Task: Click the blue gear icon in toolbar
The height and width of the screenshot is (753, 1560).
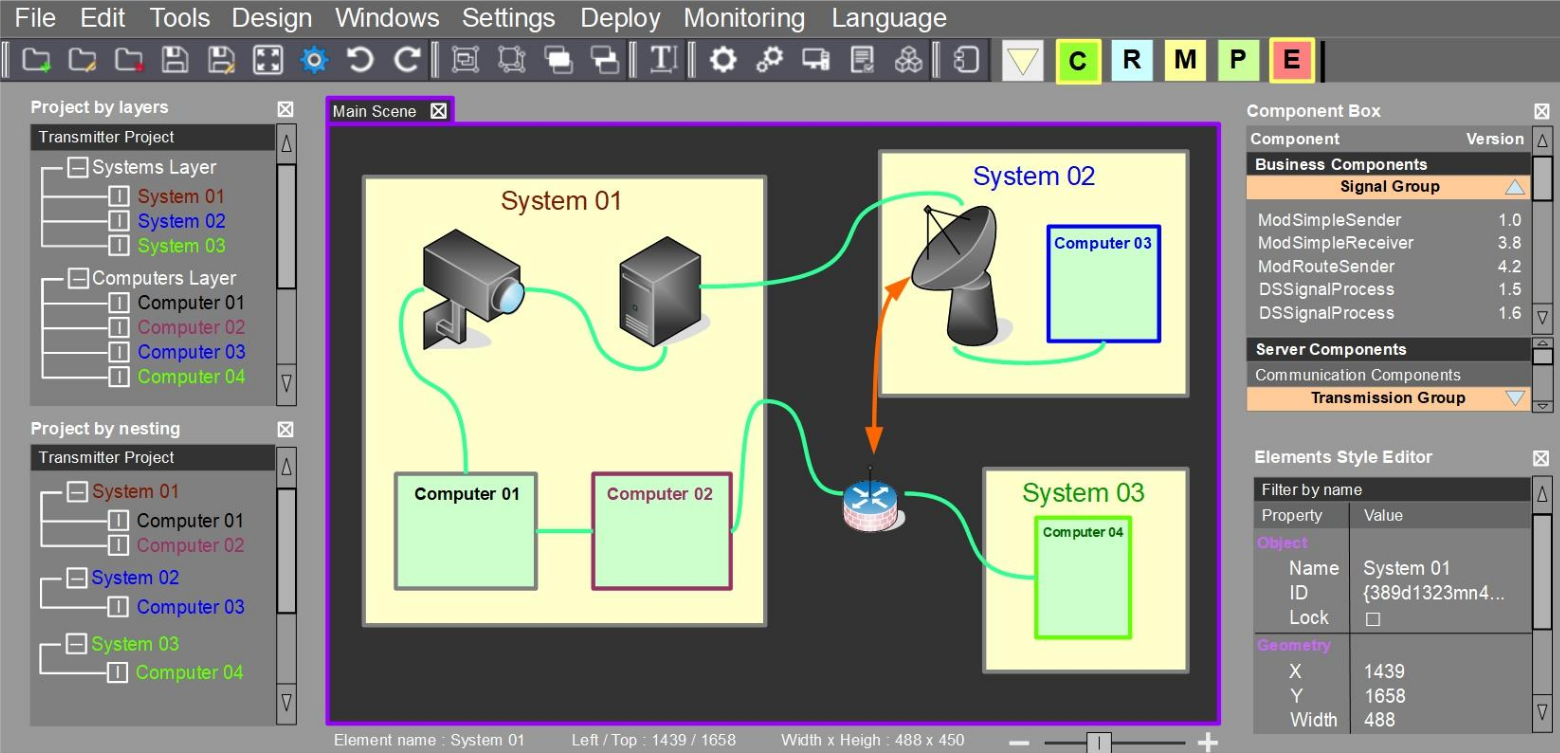Action: click(x=314, y=61)
